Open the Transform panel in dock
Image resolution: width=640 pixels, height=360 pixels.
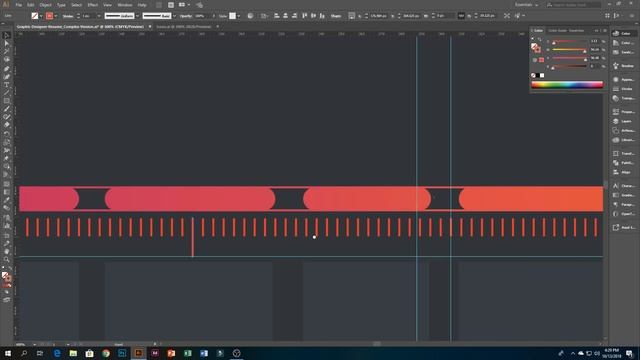(624, 153)
